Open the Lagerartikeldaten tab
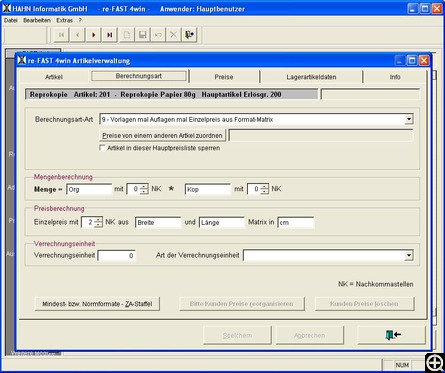The height and width of the screenshot is (373, 445). [x=311, y=77]
